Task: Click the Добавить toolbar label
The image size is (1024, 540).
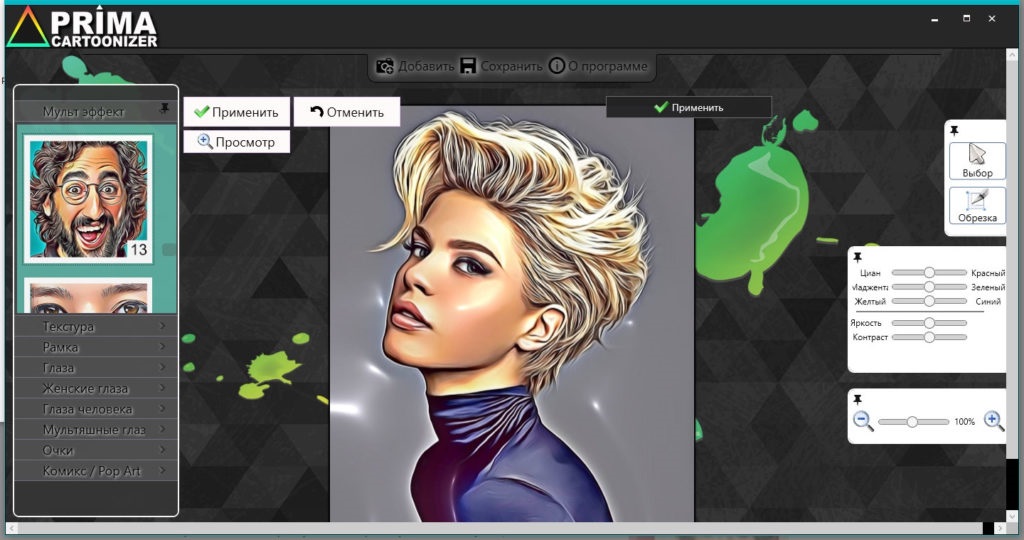Action: pyautogui.click(x=426, y=66)
